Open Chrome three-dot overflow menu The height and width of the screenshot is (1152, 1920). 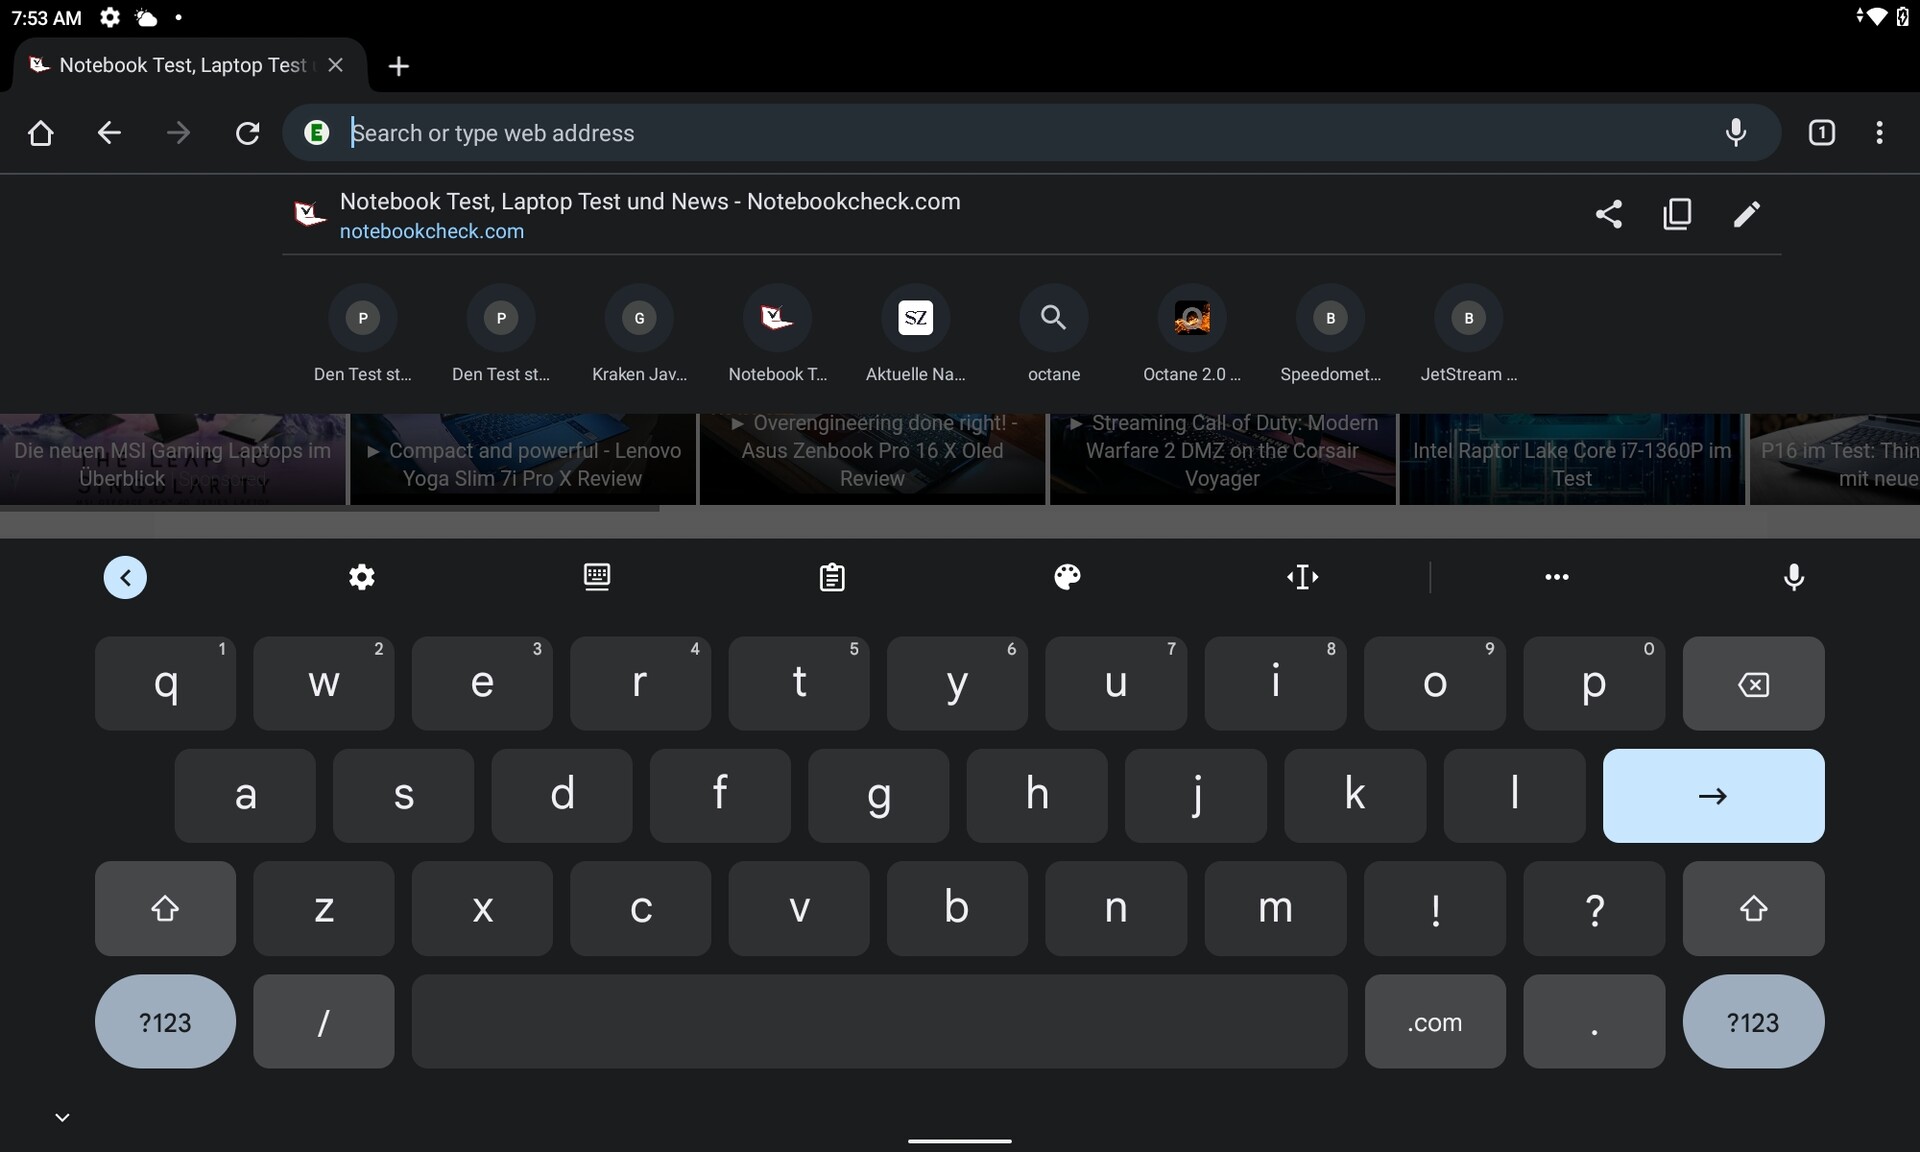[x=1879, y=133]
